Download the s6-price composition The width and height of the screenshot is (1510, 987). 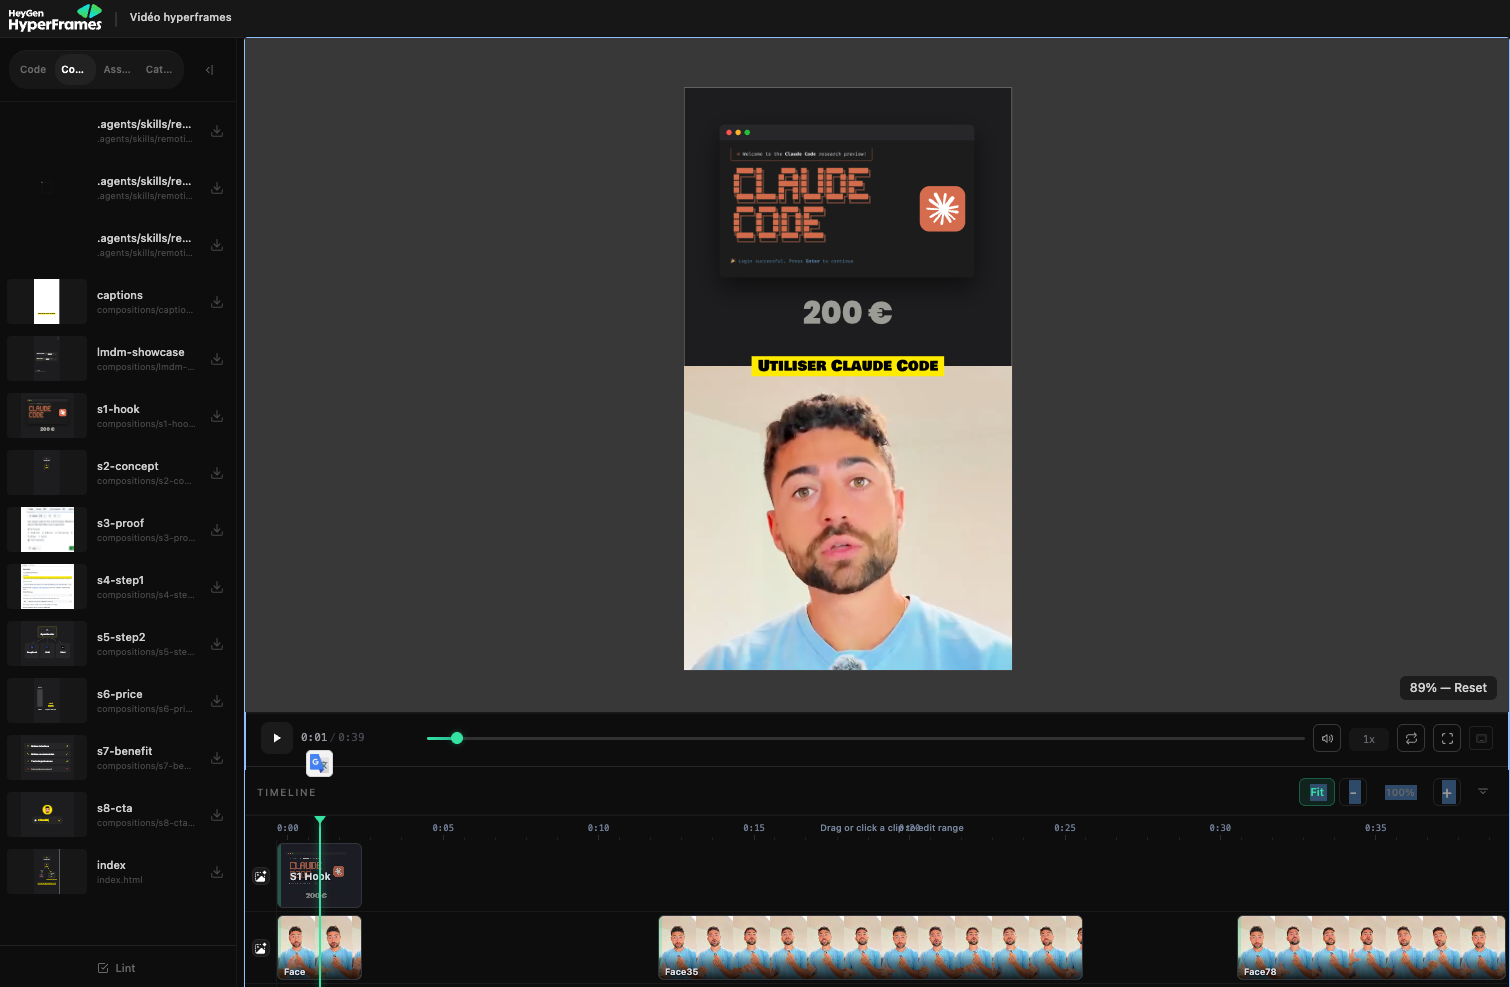[x=217, y=701]
